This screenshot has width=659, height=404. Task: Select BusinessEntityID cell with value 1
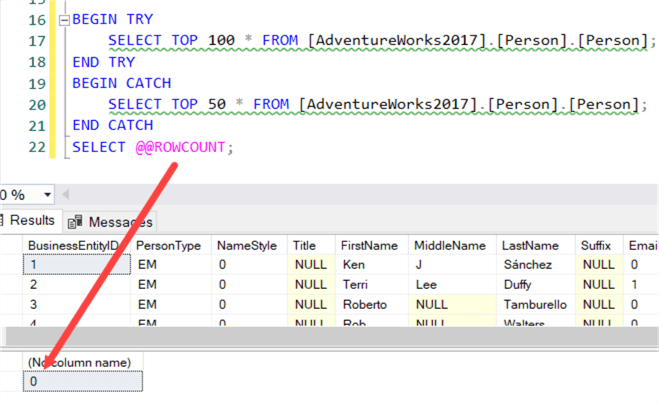(x=76, y=265)
